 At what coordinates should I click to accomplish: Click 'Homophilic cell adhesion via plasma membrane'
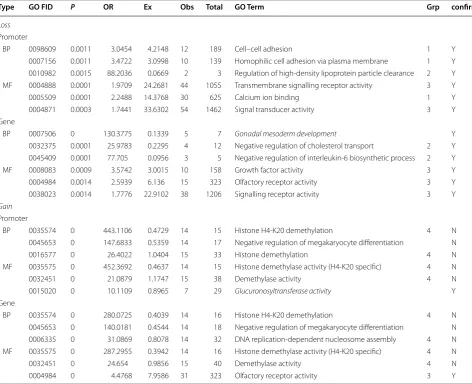click(311, 61)
